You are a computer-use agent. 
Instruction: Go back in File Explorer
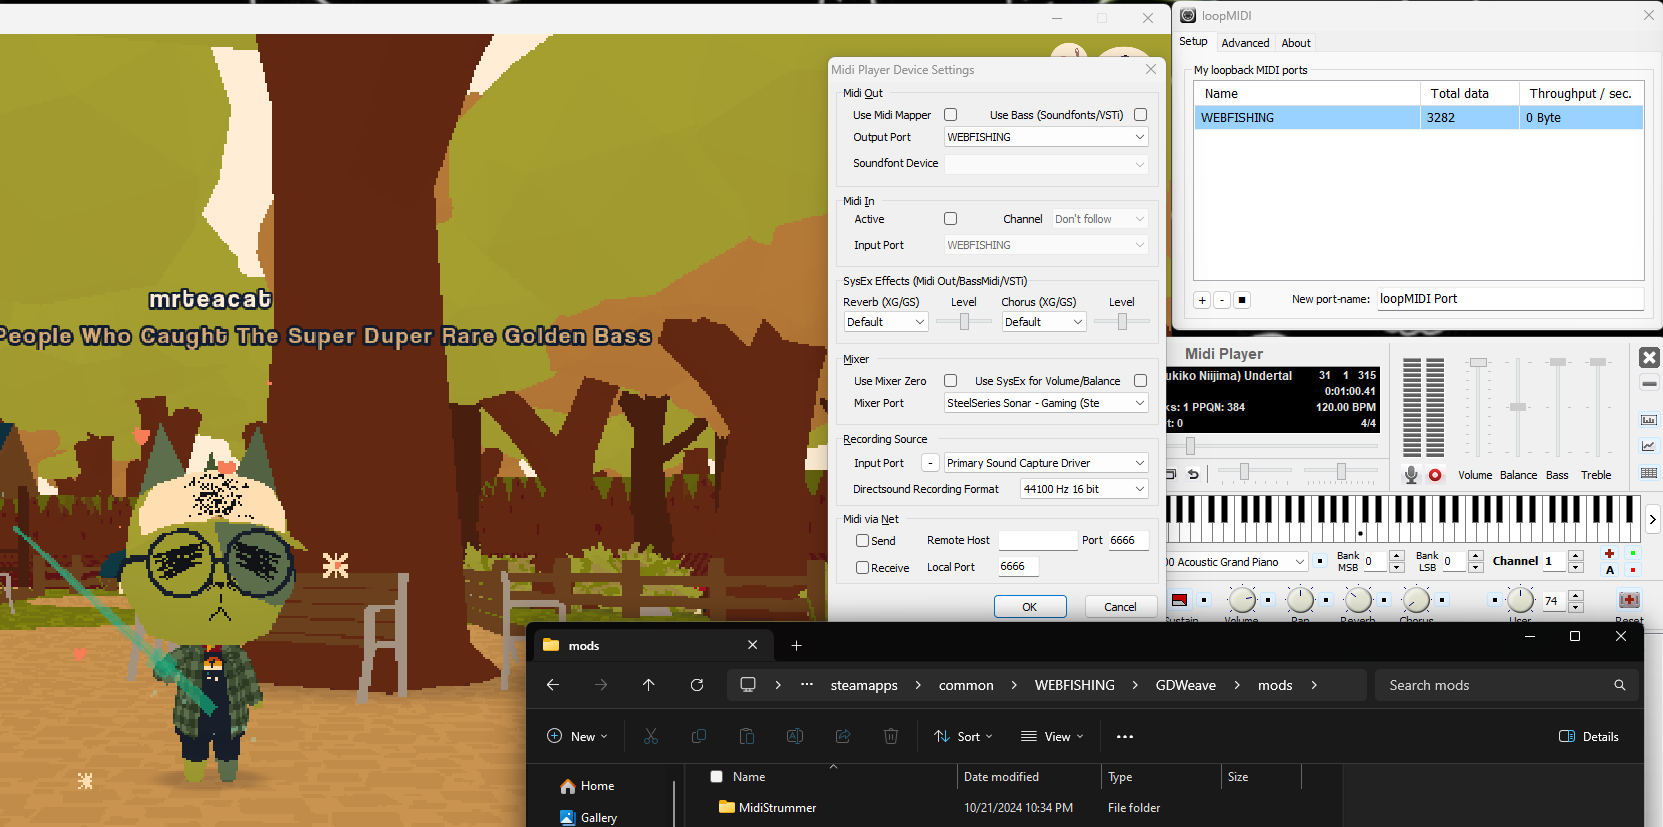[553, 685]
